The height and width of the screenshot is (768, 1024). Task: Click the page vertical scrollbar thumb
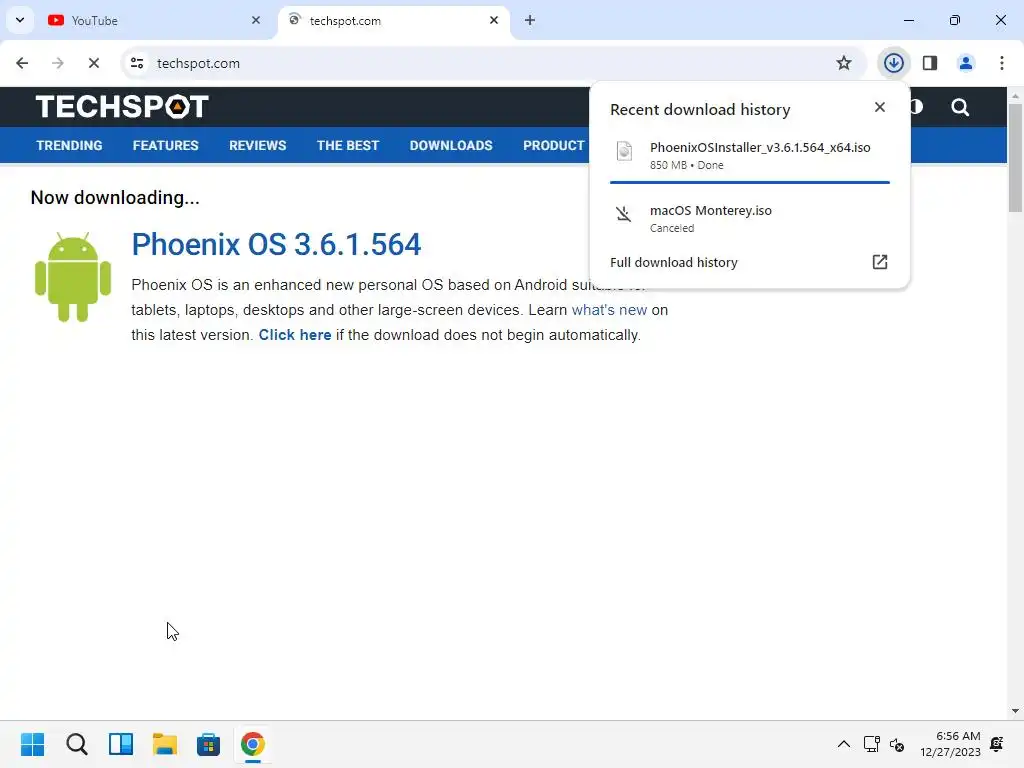tap(1015, 157)
